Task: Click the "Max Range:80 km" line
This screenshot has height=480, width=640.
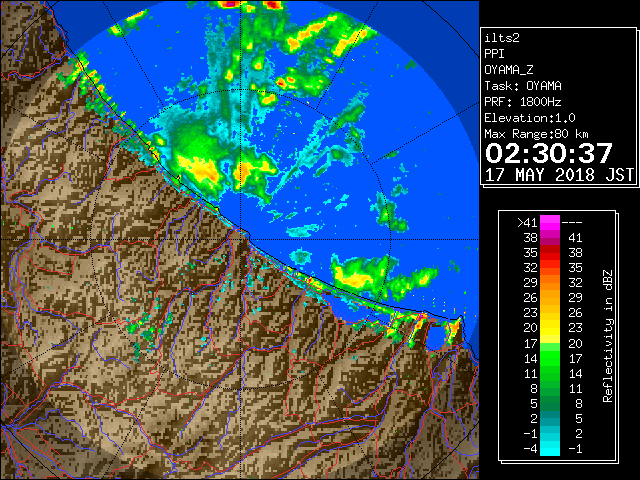Action: (537, 134)
